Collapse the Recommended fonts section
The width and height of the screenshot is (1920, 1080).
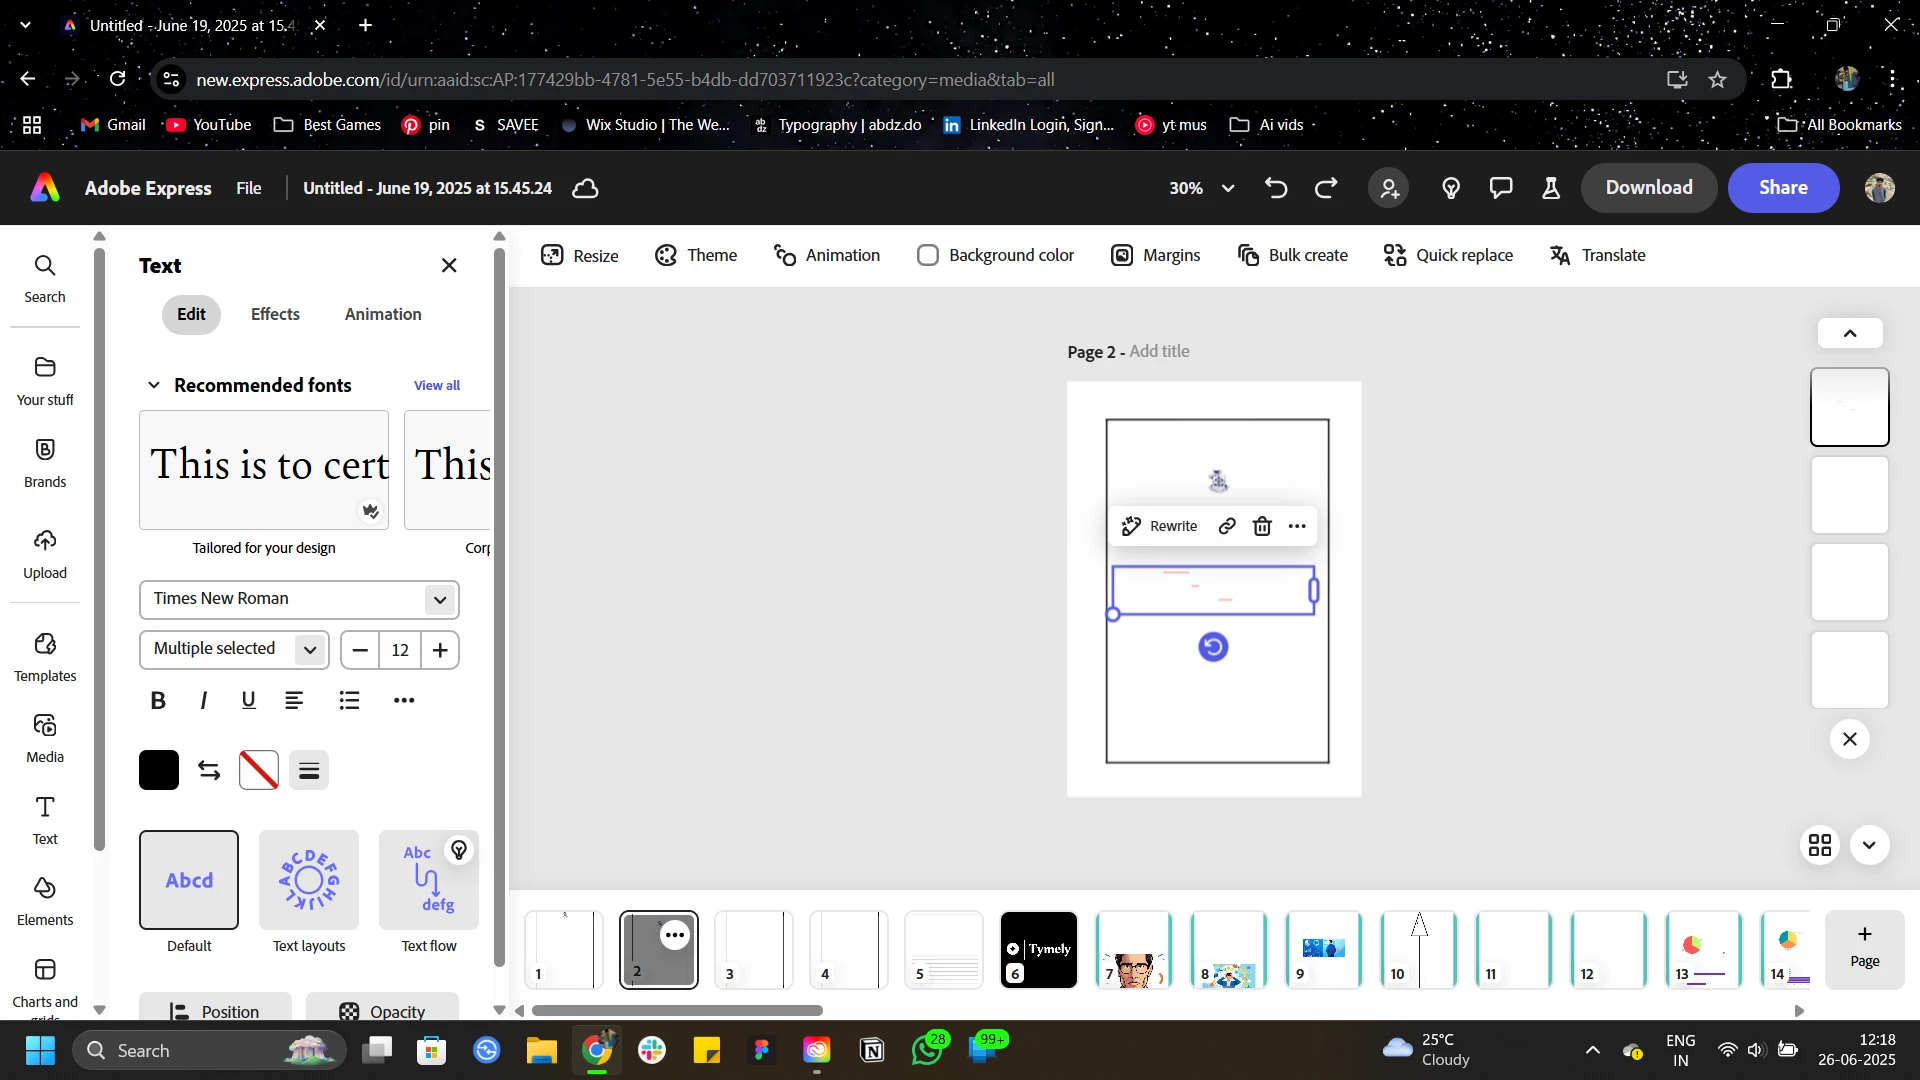click(x=154, y=385)
